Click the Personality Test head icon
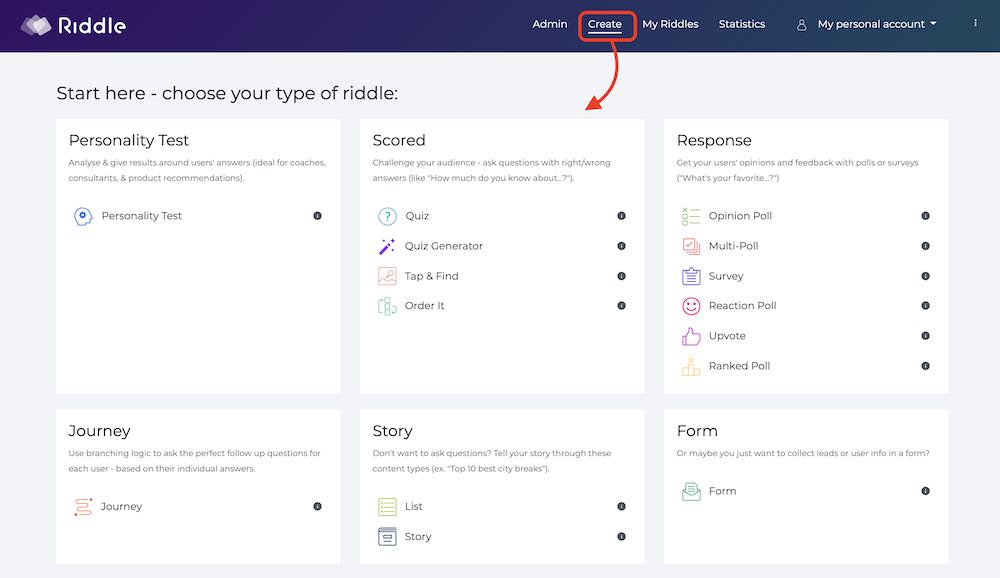The image size is (1000, 578). point(83,216)
